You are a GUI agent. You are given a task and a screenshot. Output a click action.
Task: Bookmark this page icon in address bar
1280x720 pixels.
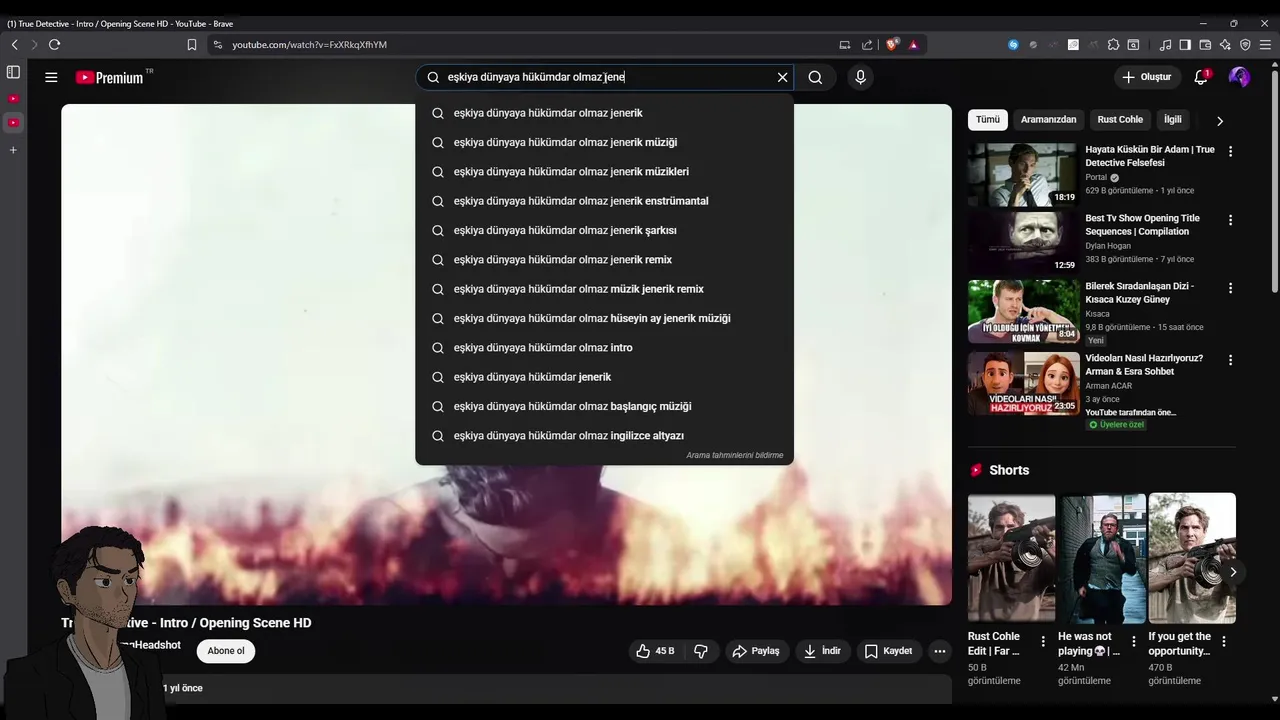pos(192,45)
